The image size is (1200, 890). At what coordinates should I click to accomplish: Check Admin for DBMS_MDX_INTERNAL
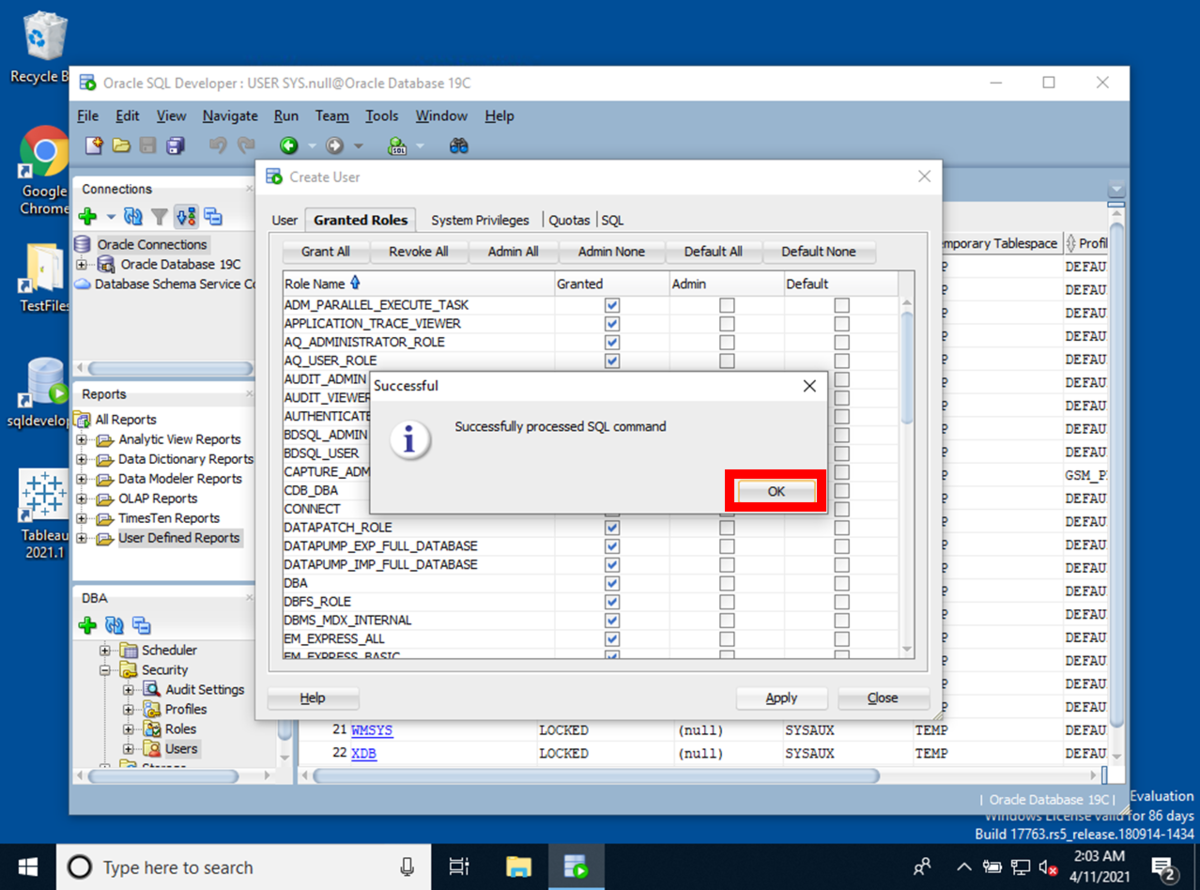727,620
